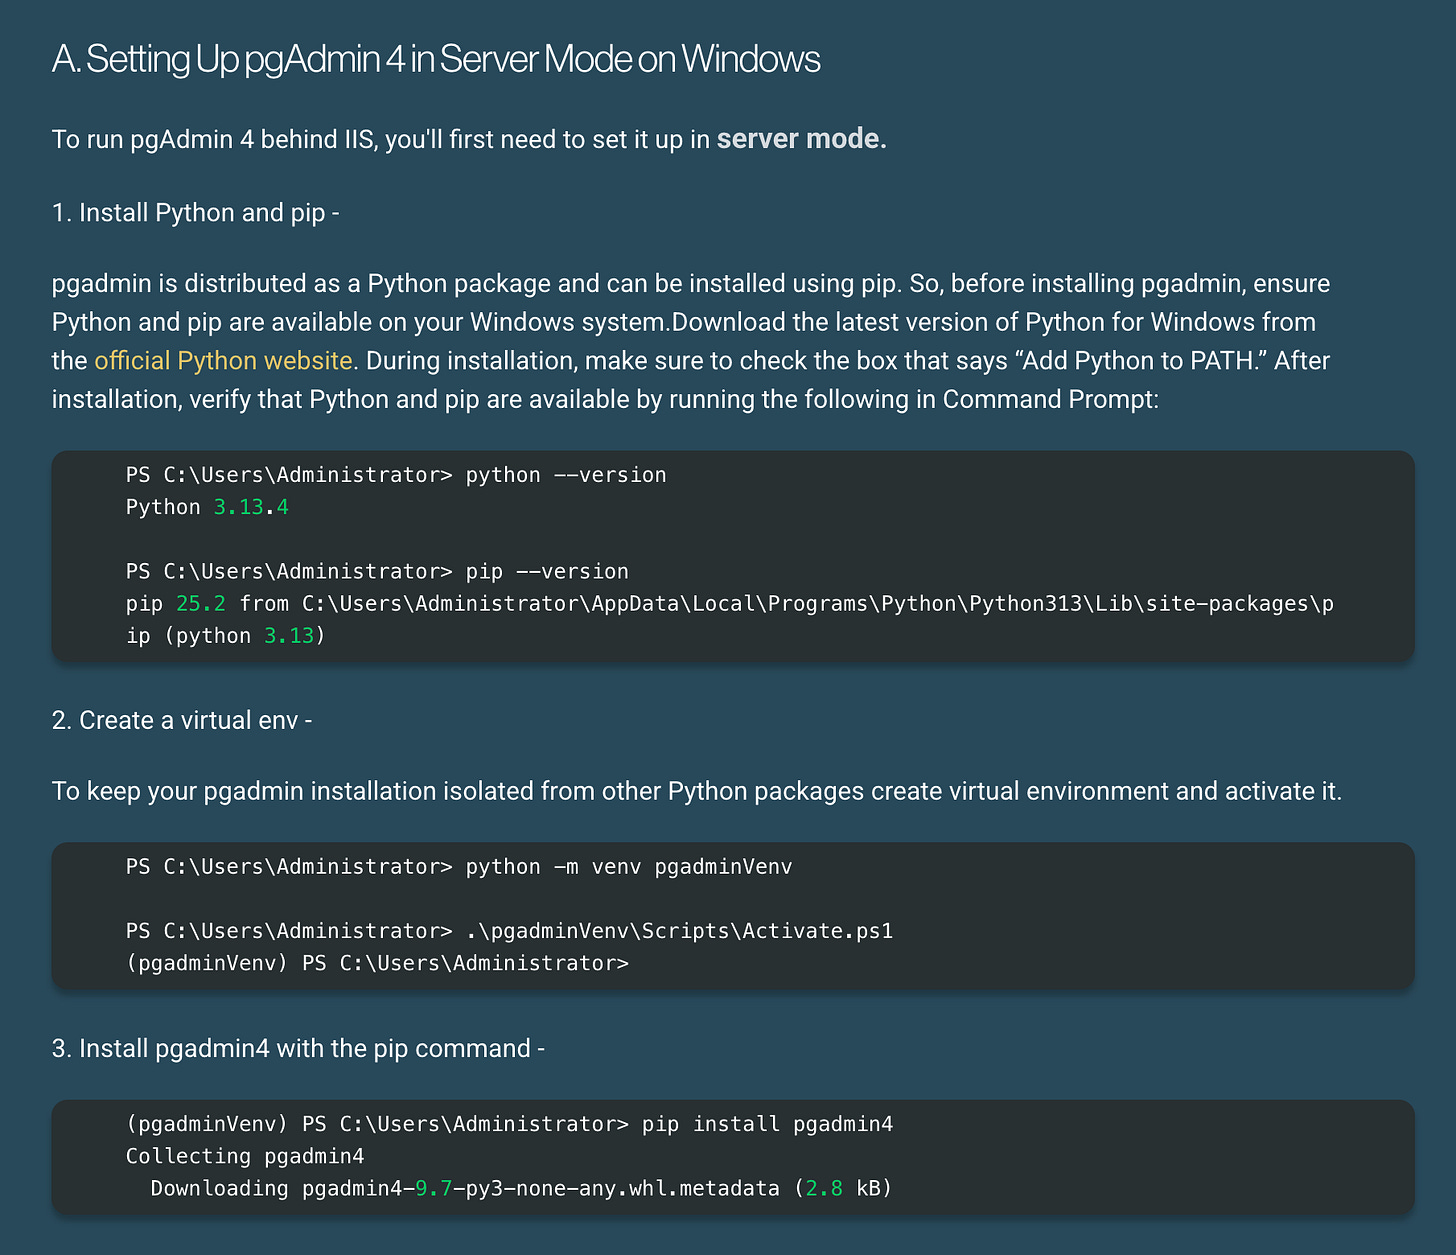Viewport: 1456px width, 1255px height.
Task: Open the official Python website link
Action: (223, 360)
